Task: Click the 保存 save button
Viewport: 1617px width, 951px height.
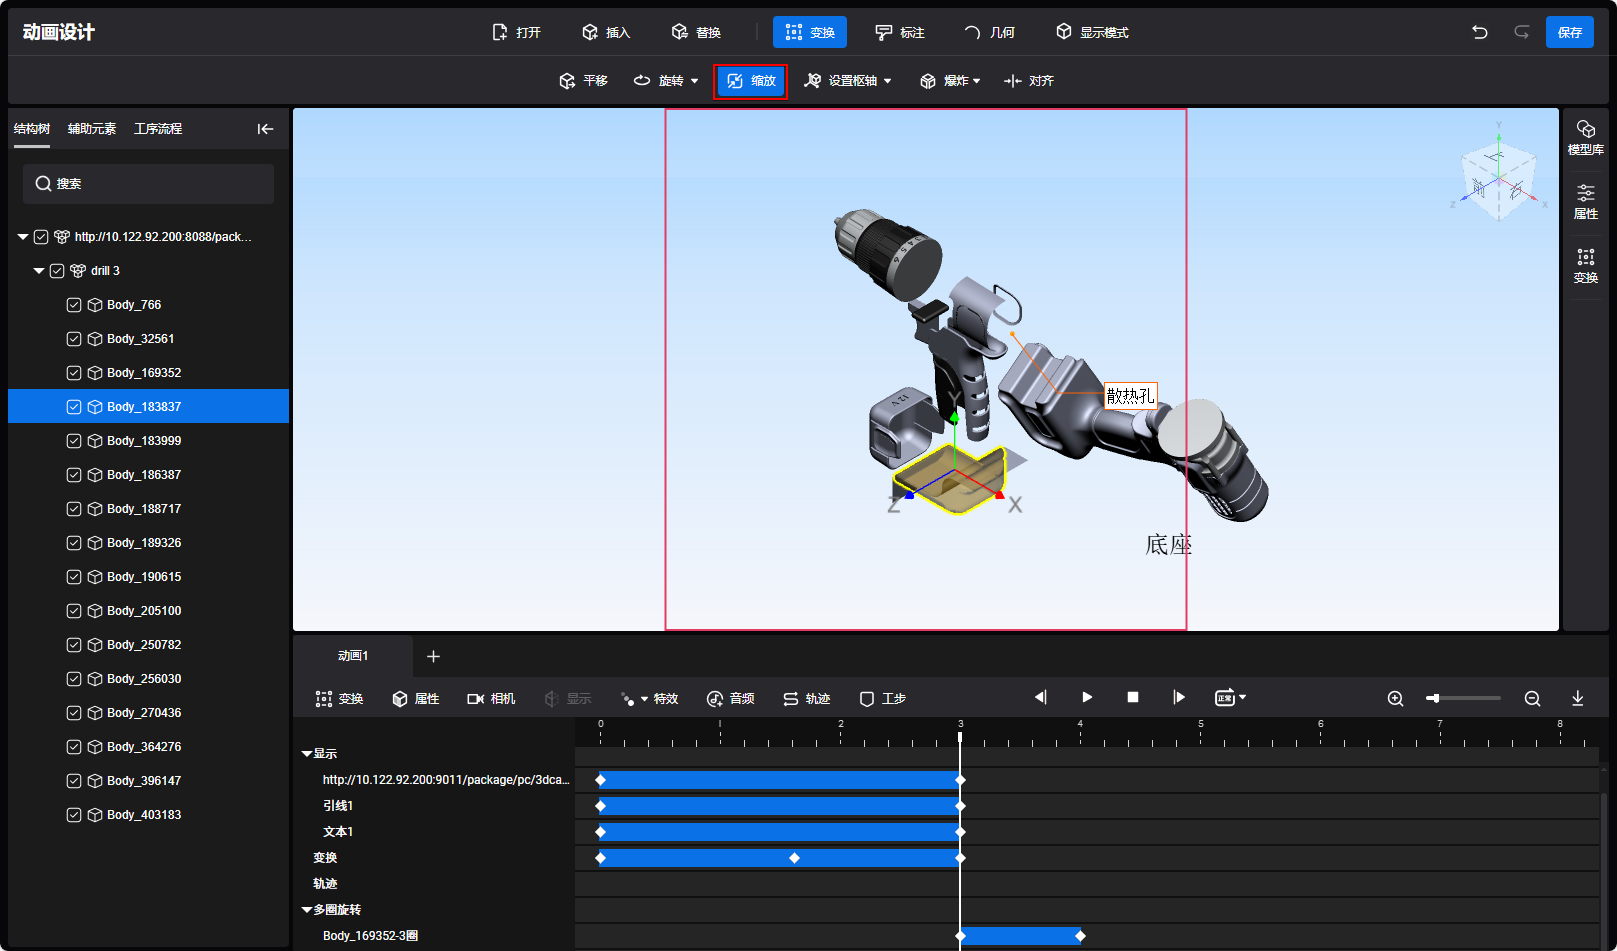Action: point(1569,32)
